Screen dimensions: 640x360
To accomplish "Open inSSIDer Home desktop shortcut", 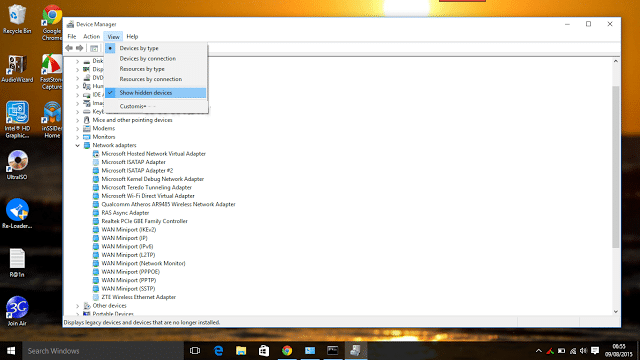I will click(x=52, y=120).
